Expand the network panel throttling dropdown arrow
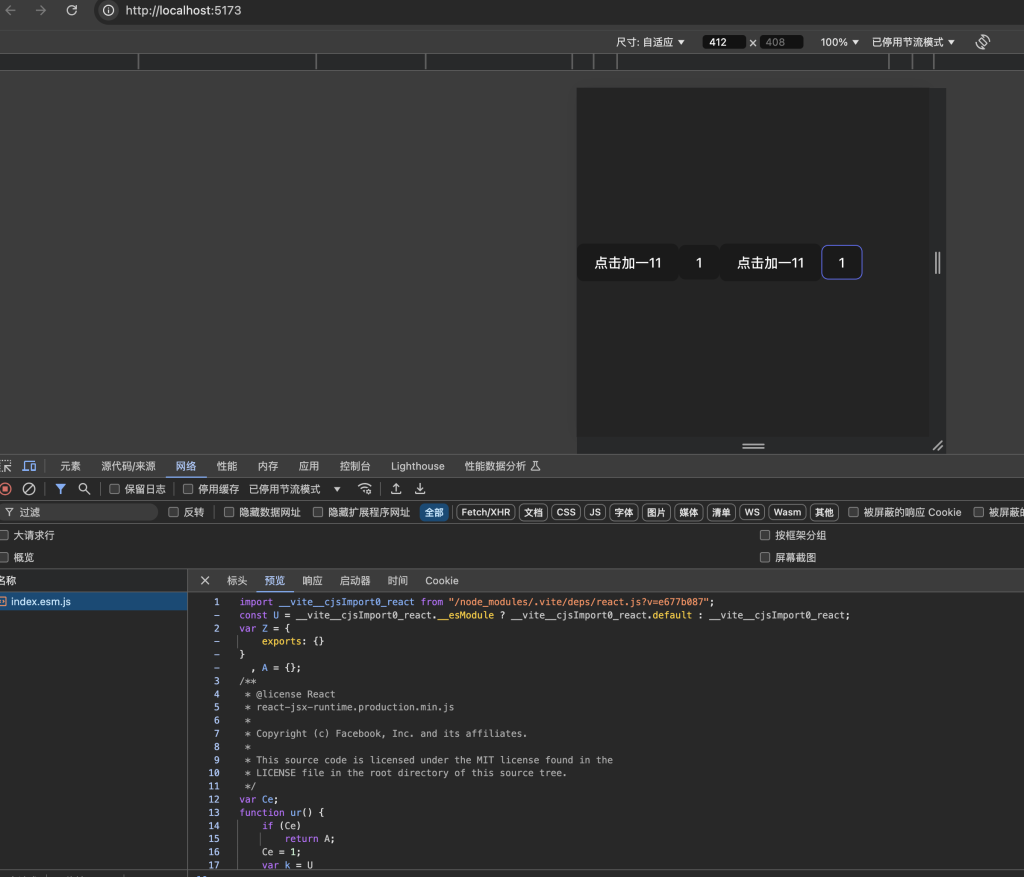 [337, 489]
